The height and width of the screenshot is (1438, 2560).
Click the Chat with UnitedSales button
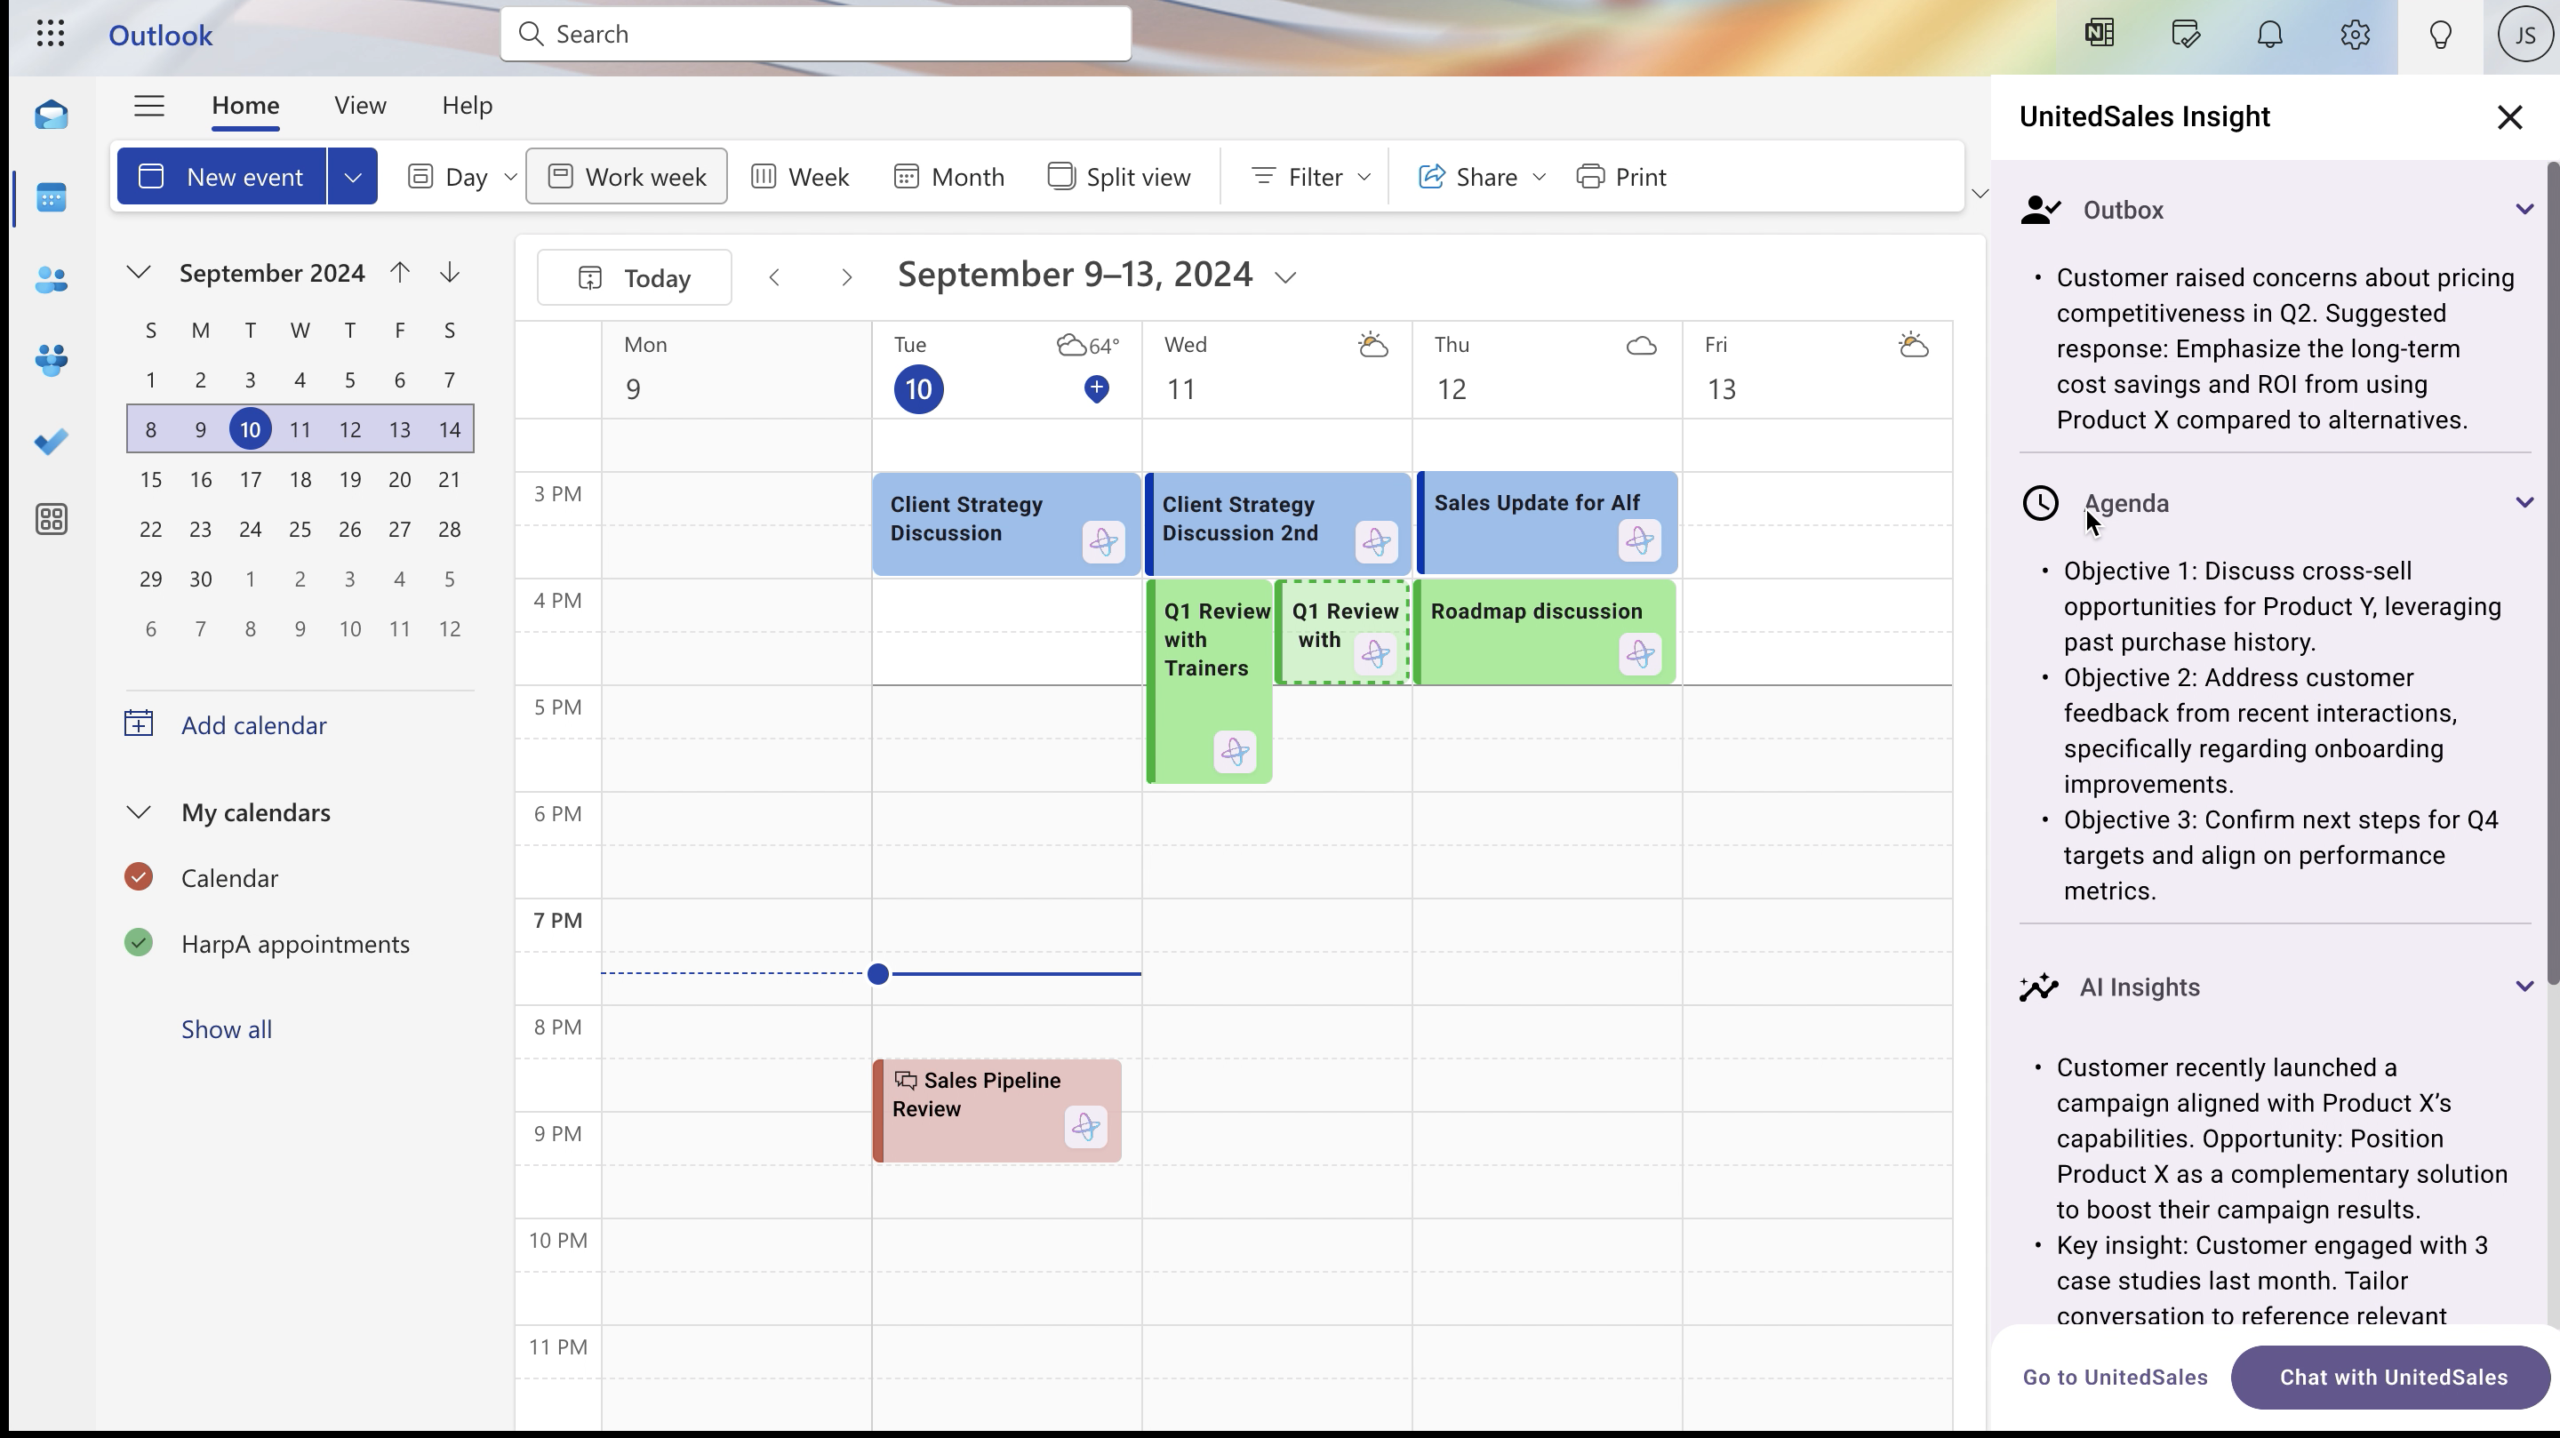(x=2391, y=1377)
